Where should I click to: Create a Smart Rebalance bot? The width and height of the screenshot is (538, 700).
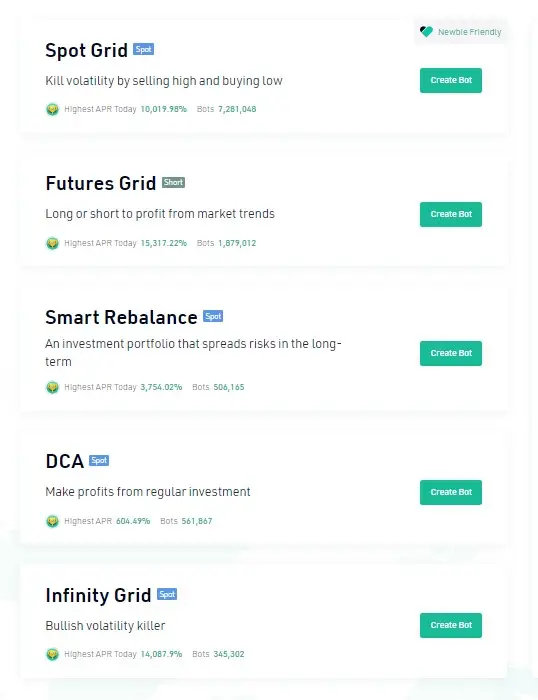(451, 353)
